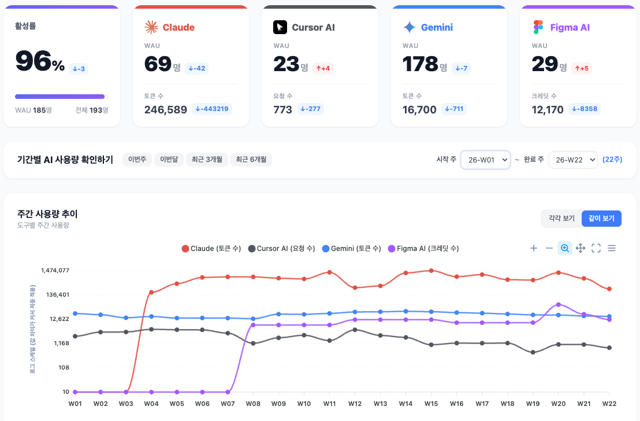This screenshot has height=421, width=640.
Task: Open the 시작 주 26-W01 dropdown
Action: tap(485, 160)
